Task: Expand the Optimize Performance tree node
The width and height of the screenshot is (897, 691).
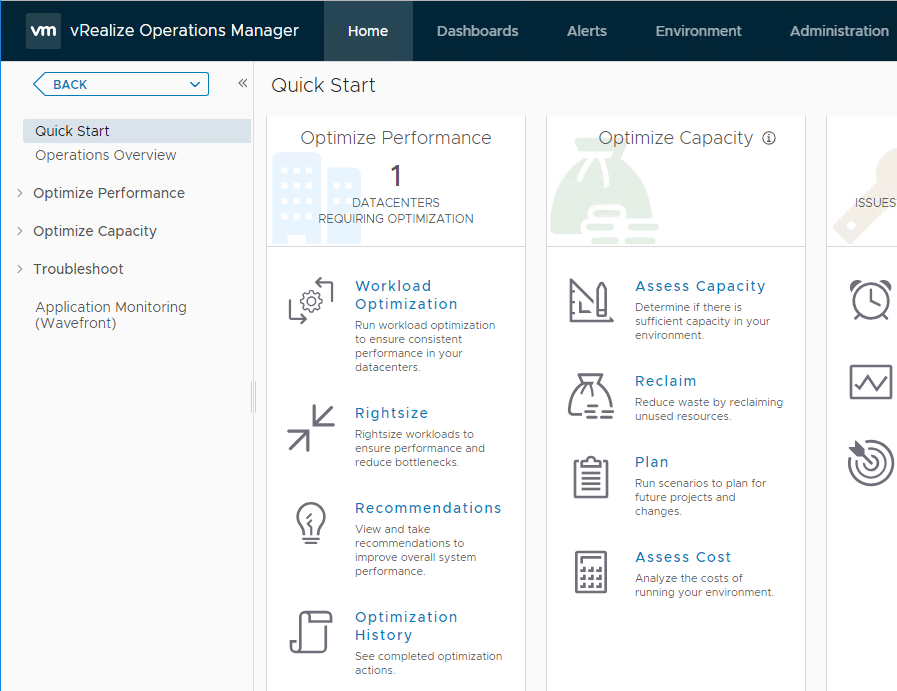Action: [x=20, y=193]
